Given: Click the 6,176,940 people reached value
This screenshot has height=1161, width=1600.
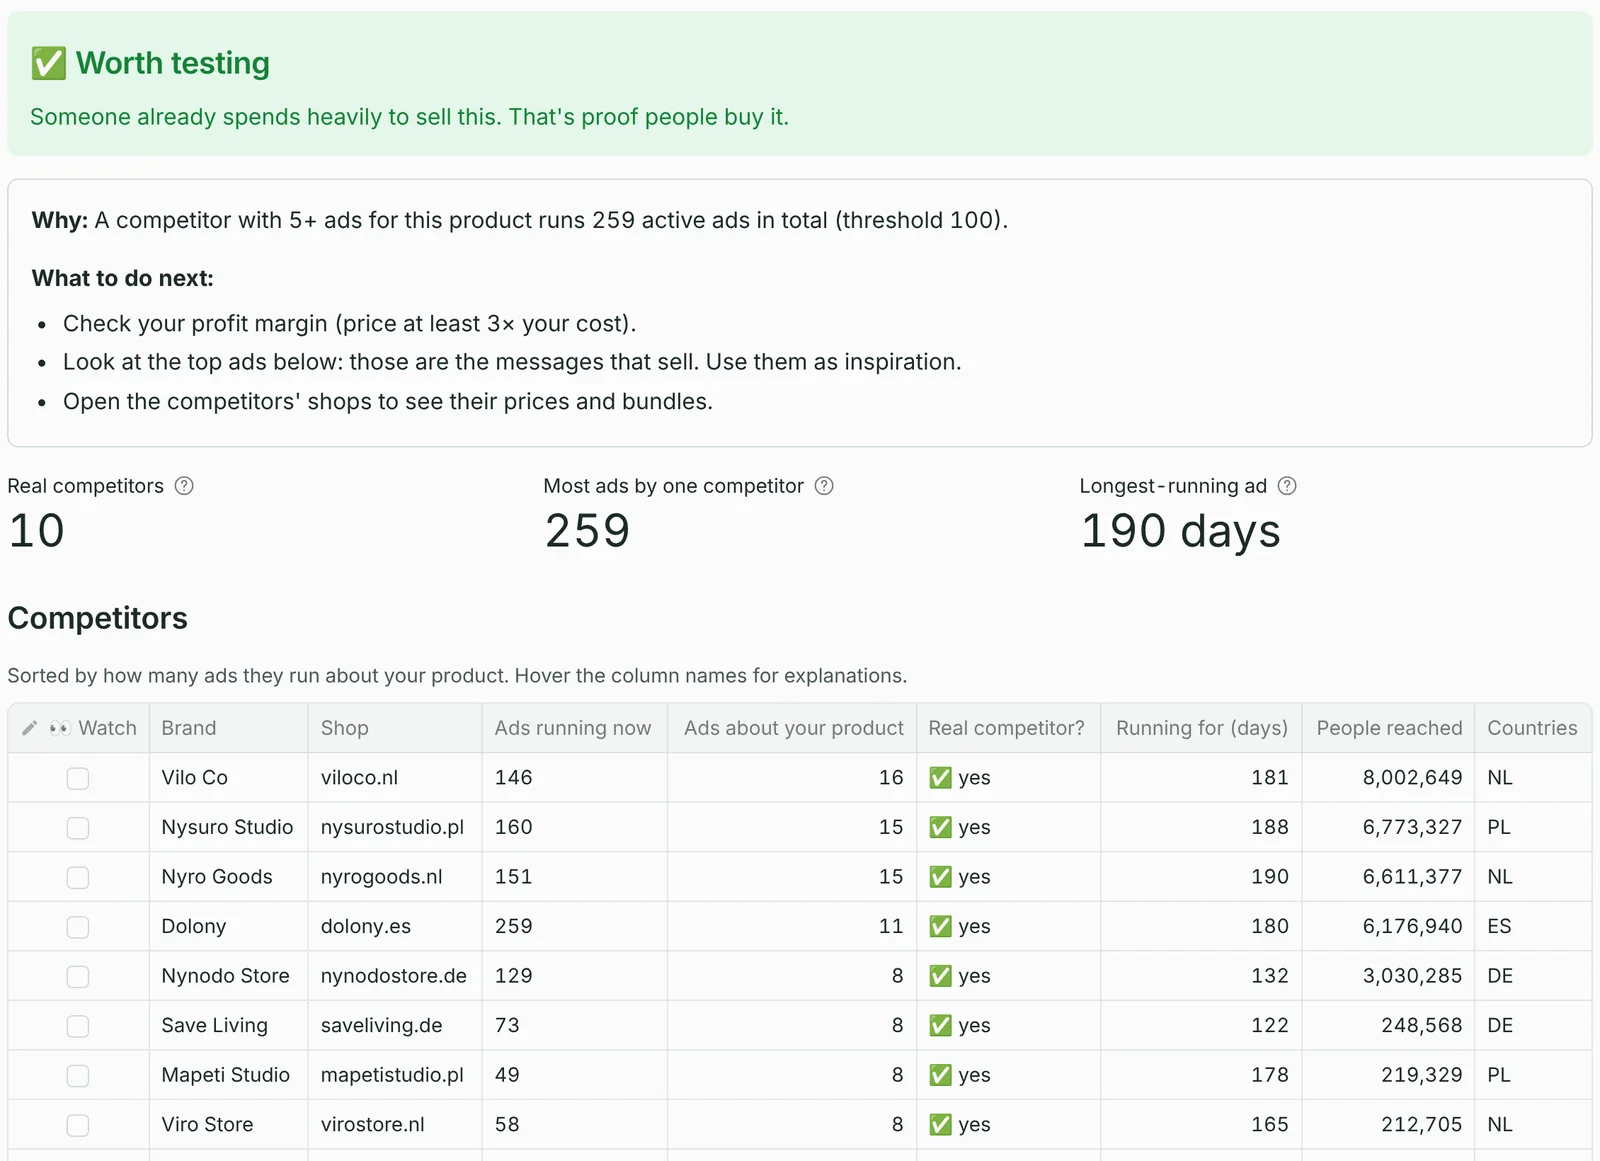Looking at the screenshot, I should 1412,926.
